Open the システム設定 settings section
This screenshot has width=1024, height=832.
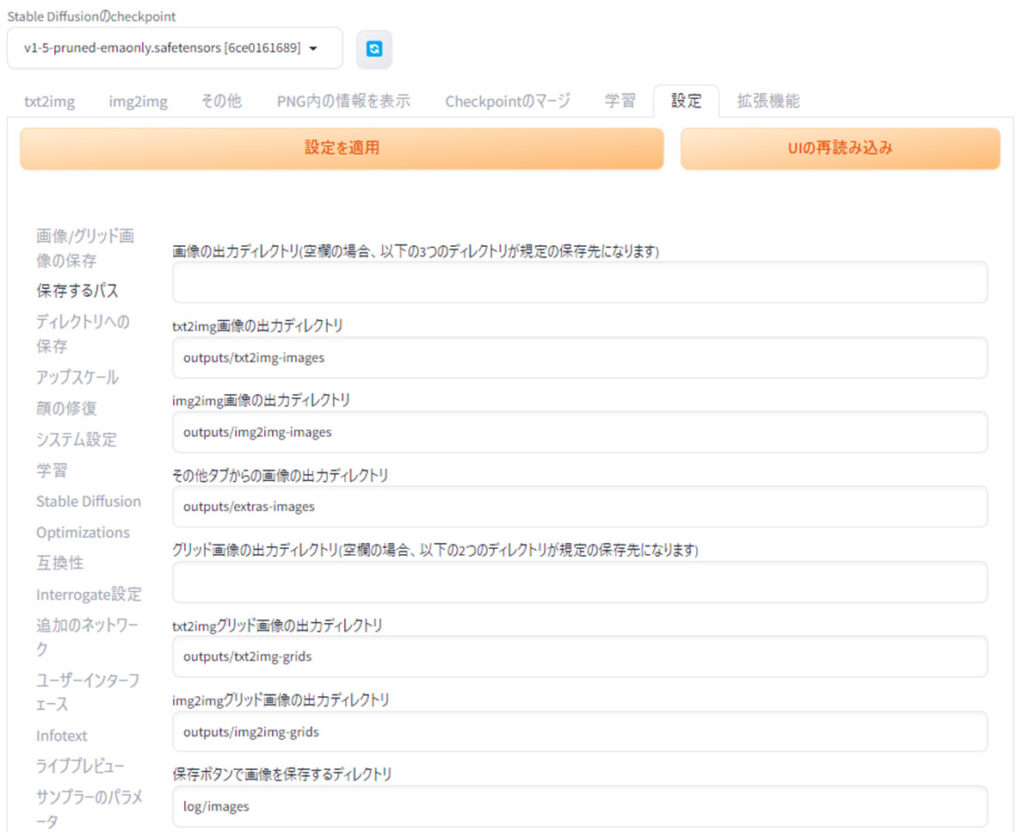coord(76,439)
